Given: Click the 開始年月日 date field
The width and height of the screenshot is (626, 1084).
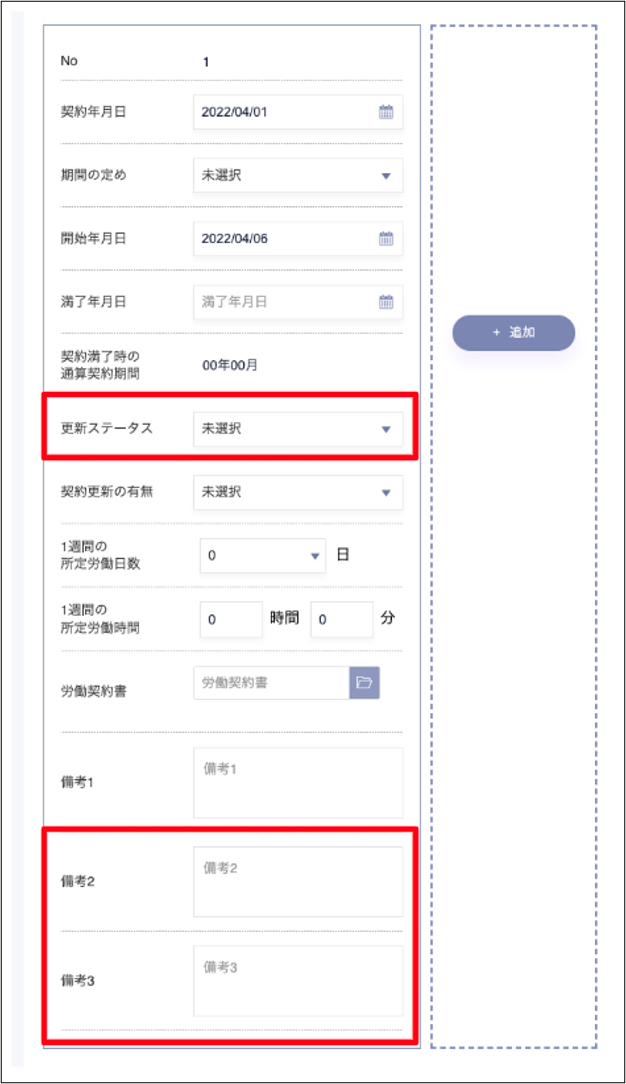Looking at the screenshot, I should 280,239.
